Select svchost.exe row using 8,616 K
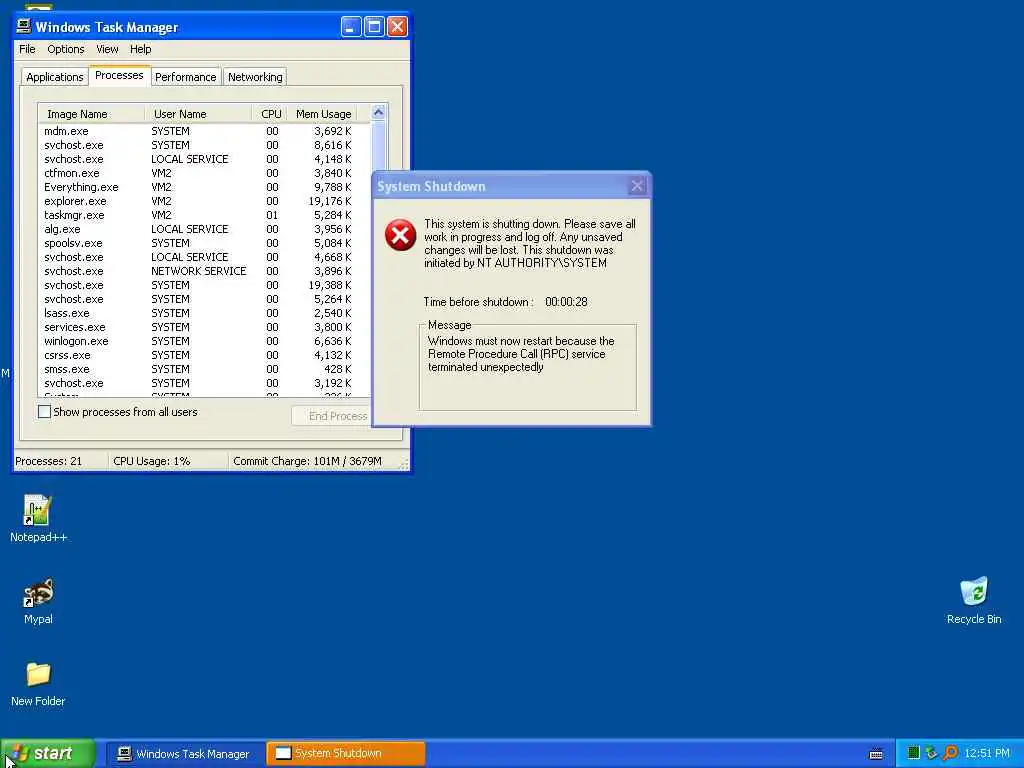The width and height of the screenshot is (1024, 768). pyautogui.click(x=204, y=145)
